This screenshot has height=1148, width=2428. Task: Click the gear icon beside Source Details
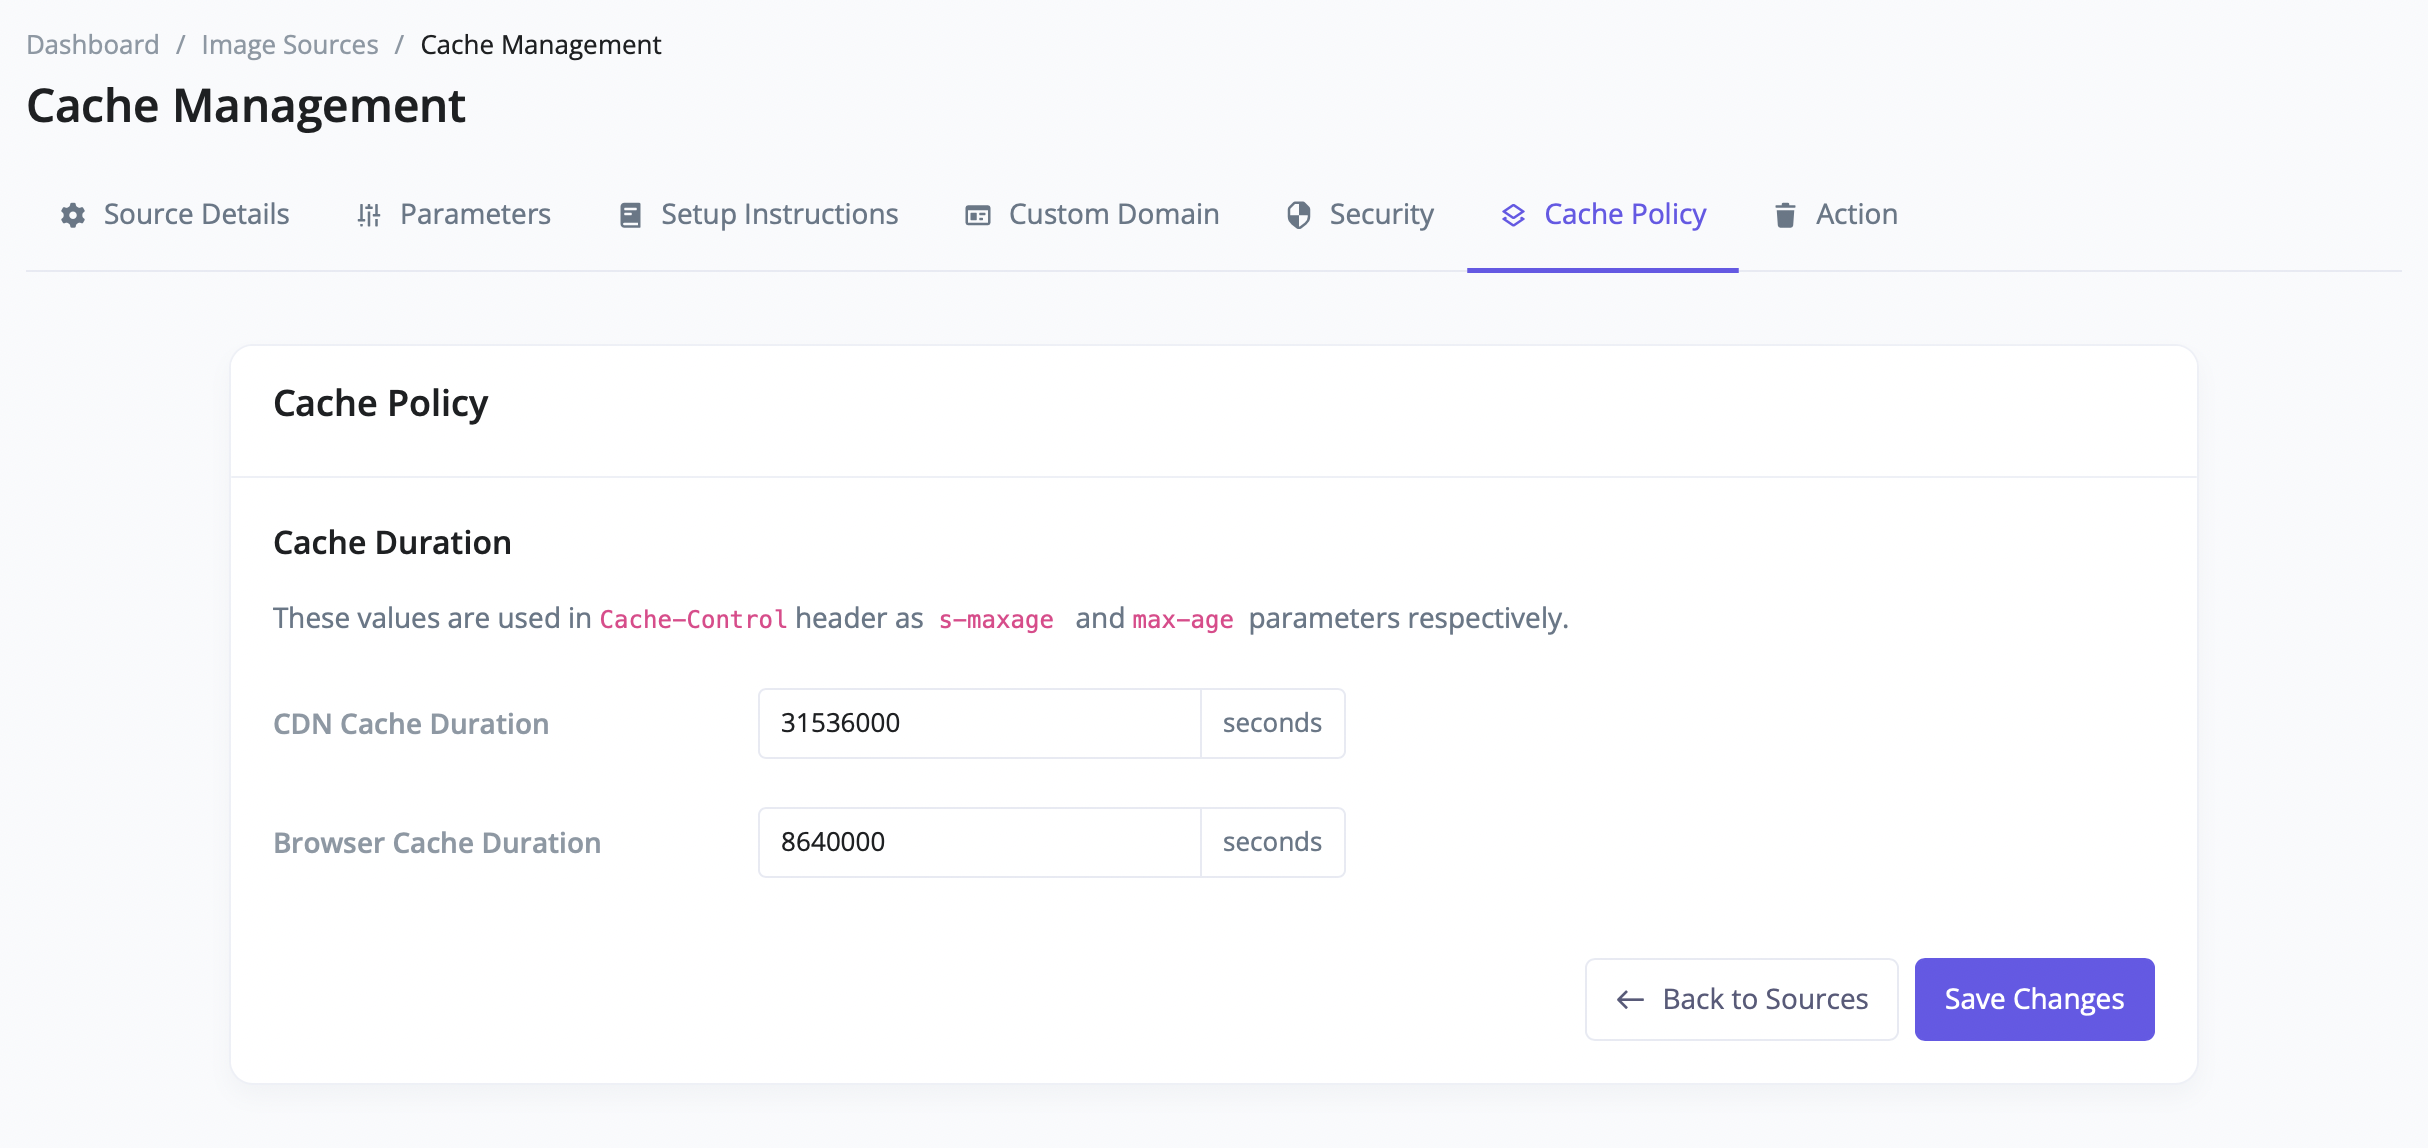coord(73,215)
